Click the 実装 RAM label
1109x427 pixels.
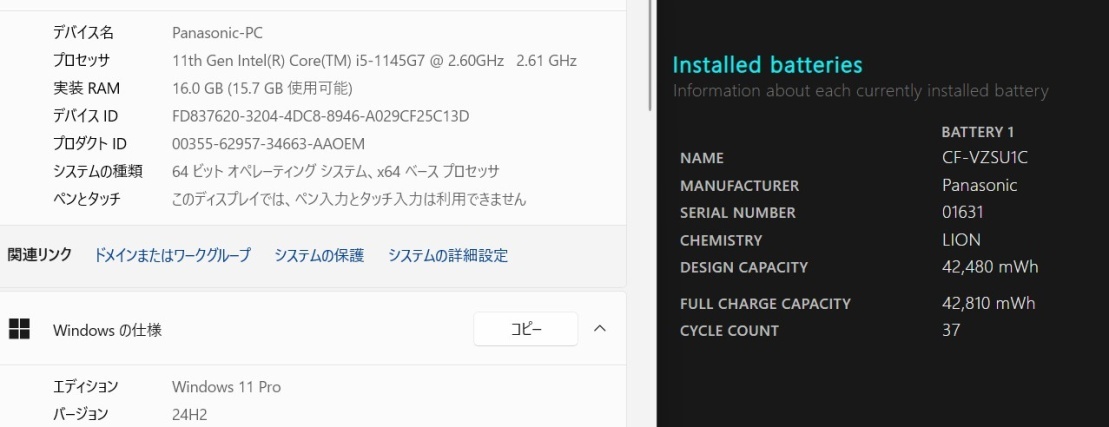click(x=86, y=88)
